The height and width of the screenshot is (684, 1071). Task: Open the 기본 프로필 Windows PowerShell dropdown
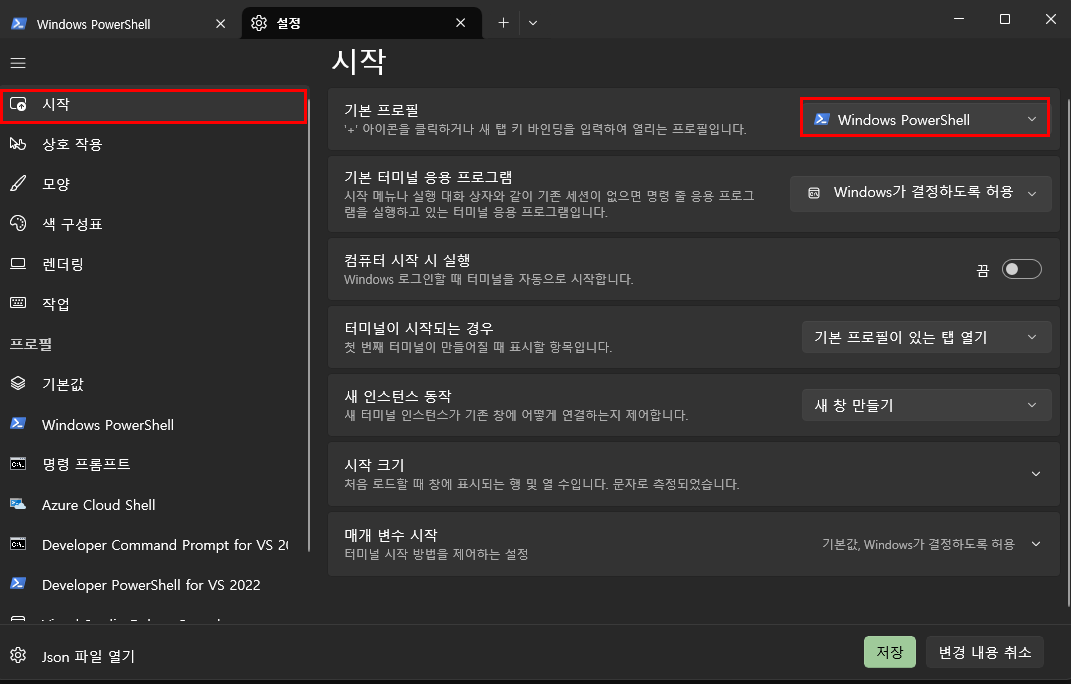click(925, 119)
